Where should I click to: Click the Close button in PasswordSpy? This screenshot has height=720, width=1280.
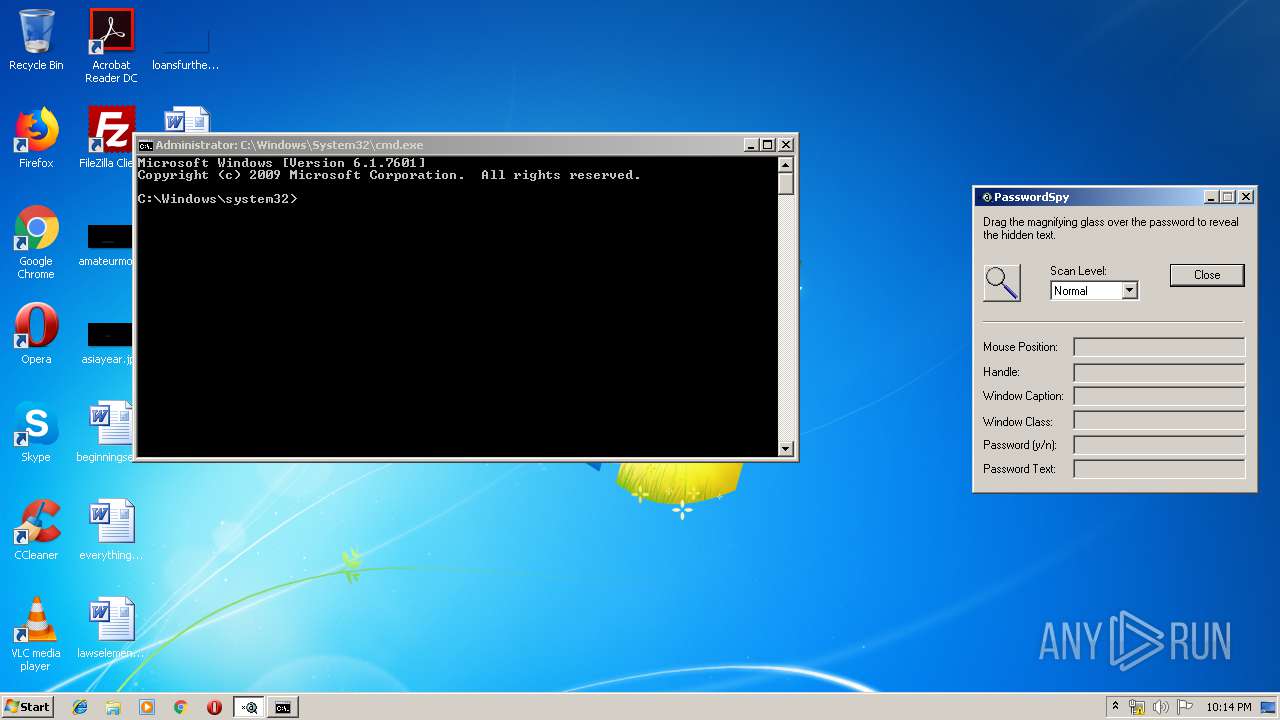1207,275
